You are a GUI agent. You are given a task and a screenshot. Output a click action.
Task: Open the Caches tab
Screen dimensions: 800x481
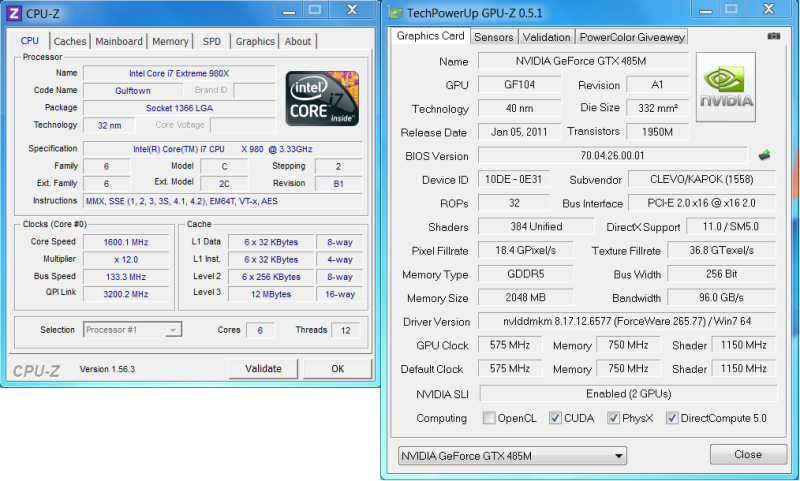pyautogui.click(x=70, y=41)
